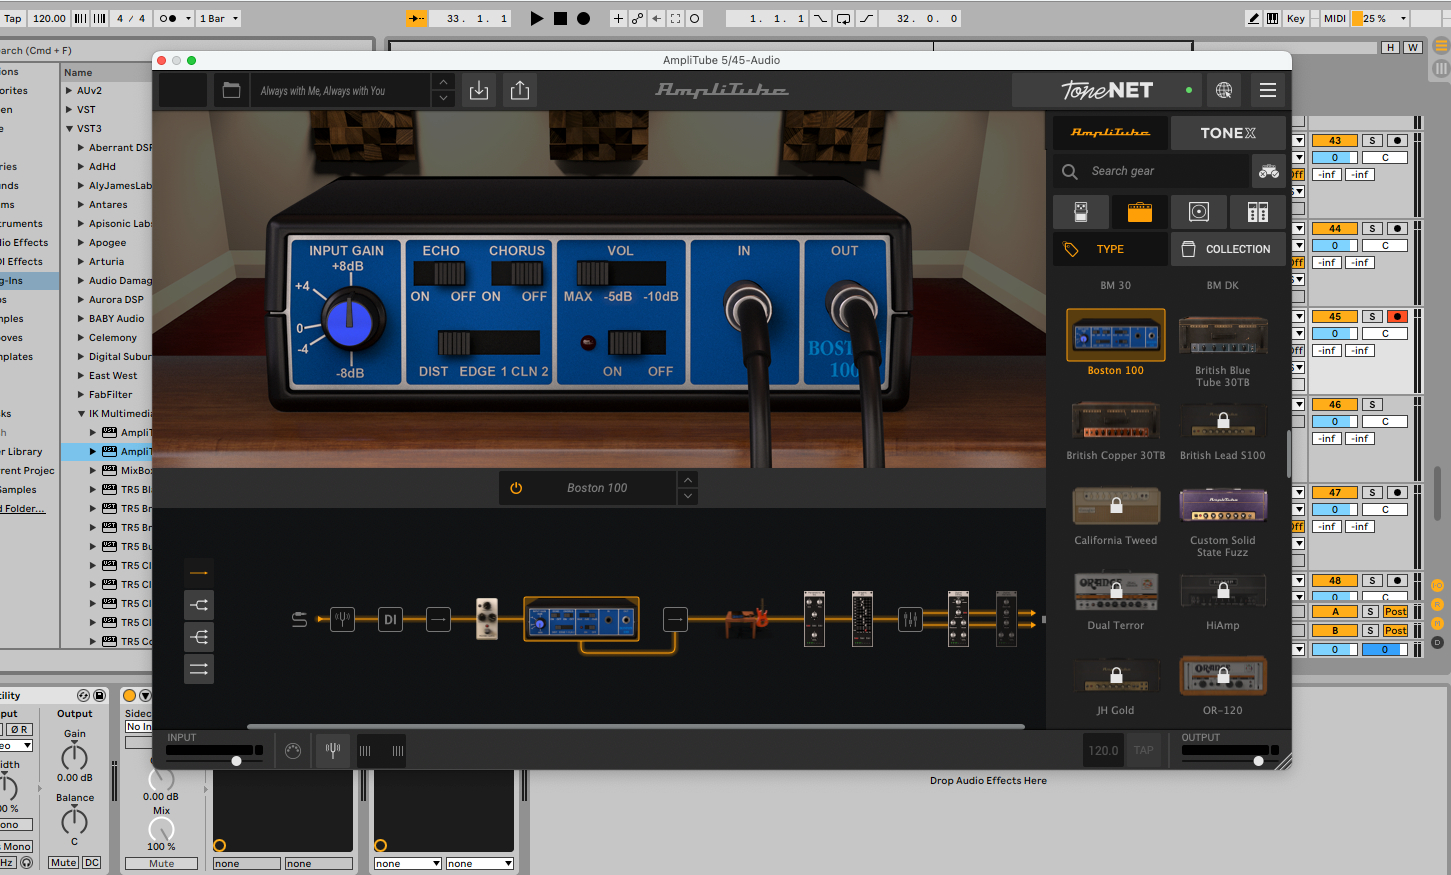Image resolution: width=1451 pixels, height=875 pixels.
Task: Select the stomp pedal gear category icon
Action: tap(1081, 212)
